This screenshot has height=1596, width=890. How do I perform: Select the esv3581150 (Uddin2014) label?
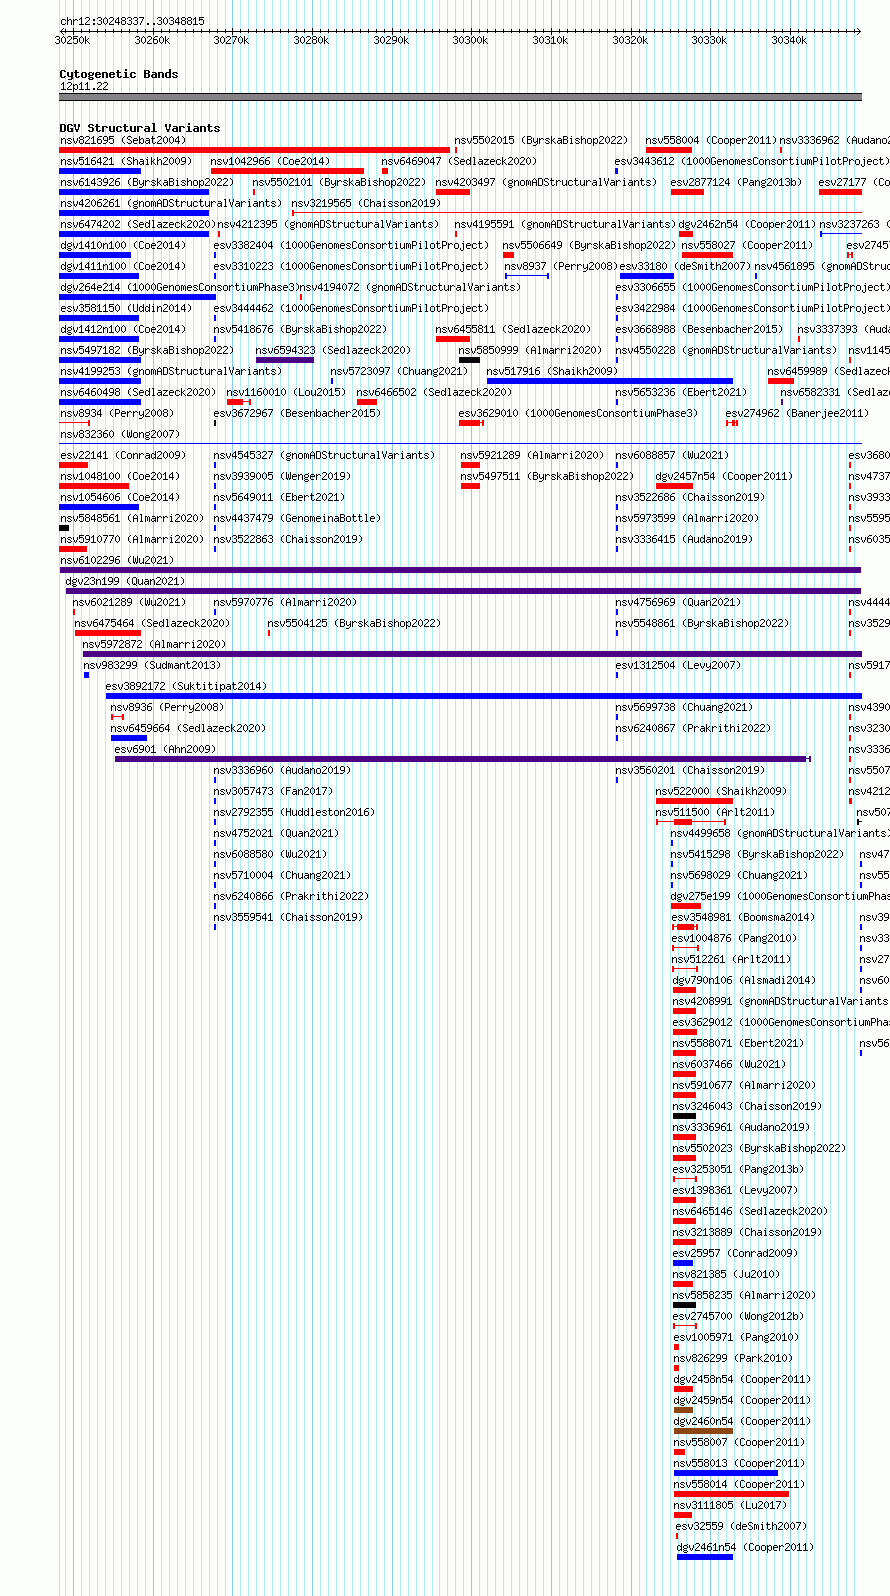tap(126, 308)
